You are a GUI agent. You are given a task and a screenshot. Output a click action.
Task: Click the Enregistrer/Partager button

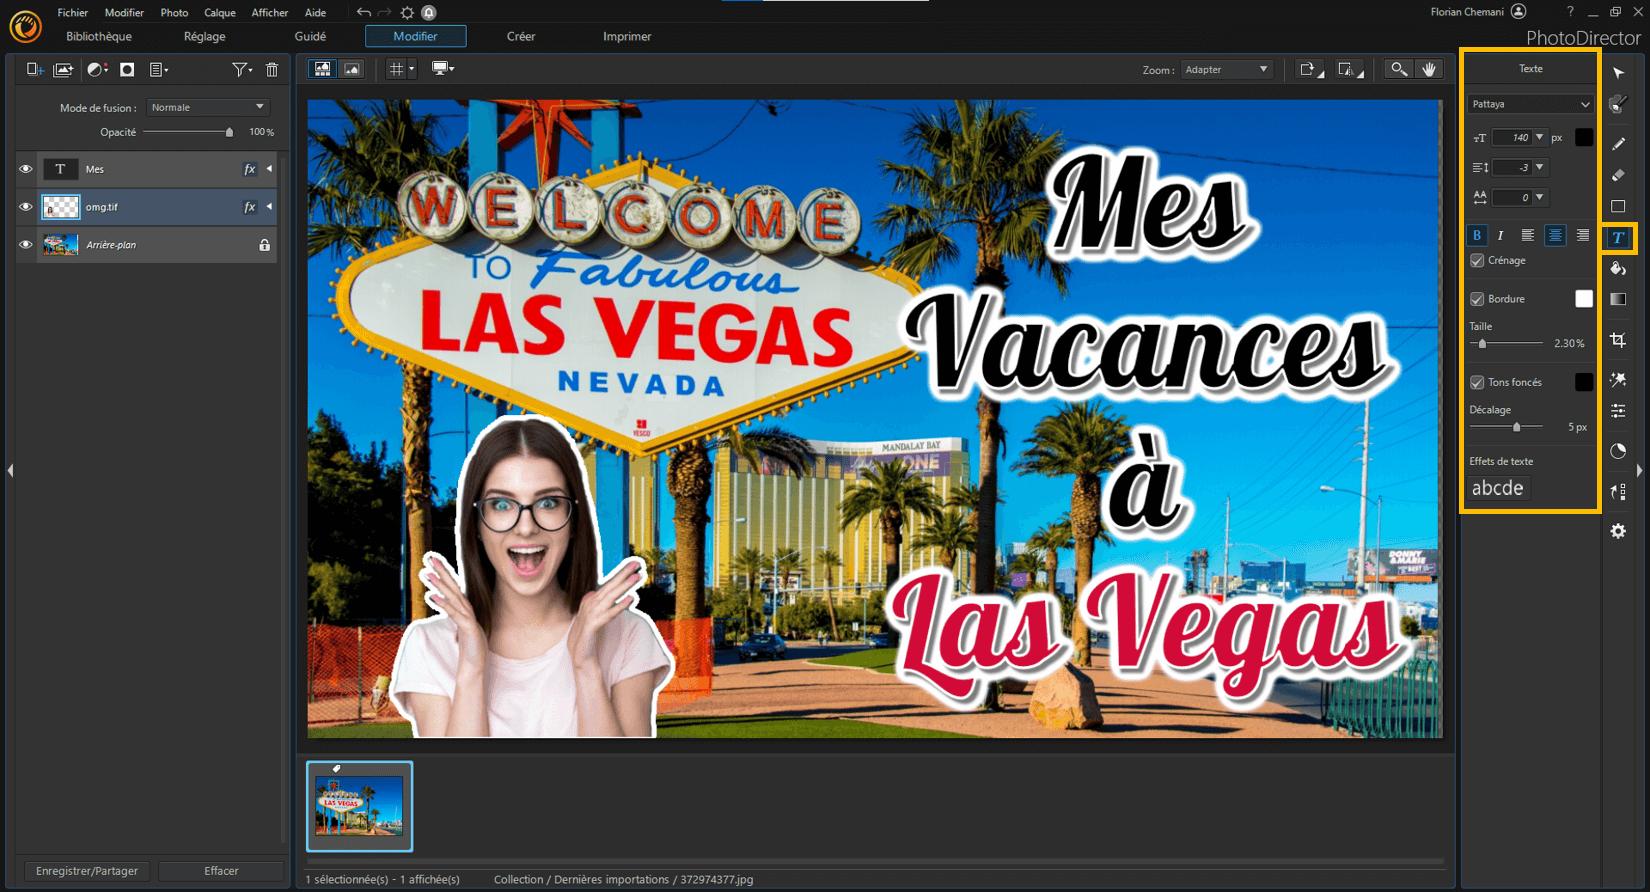coord(87,871)
